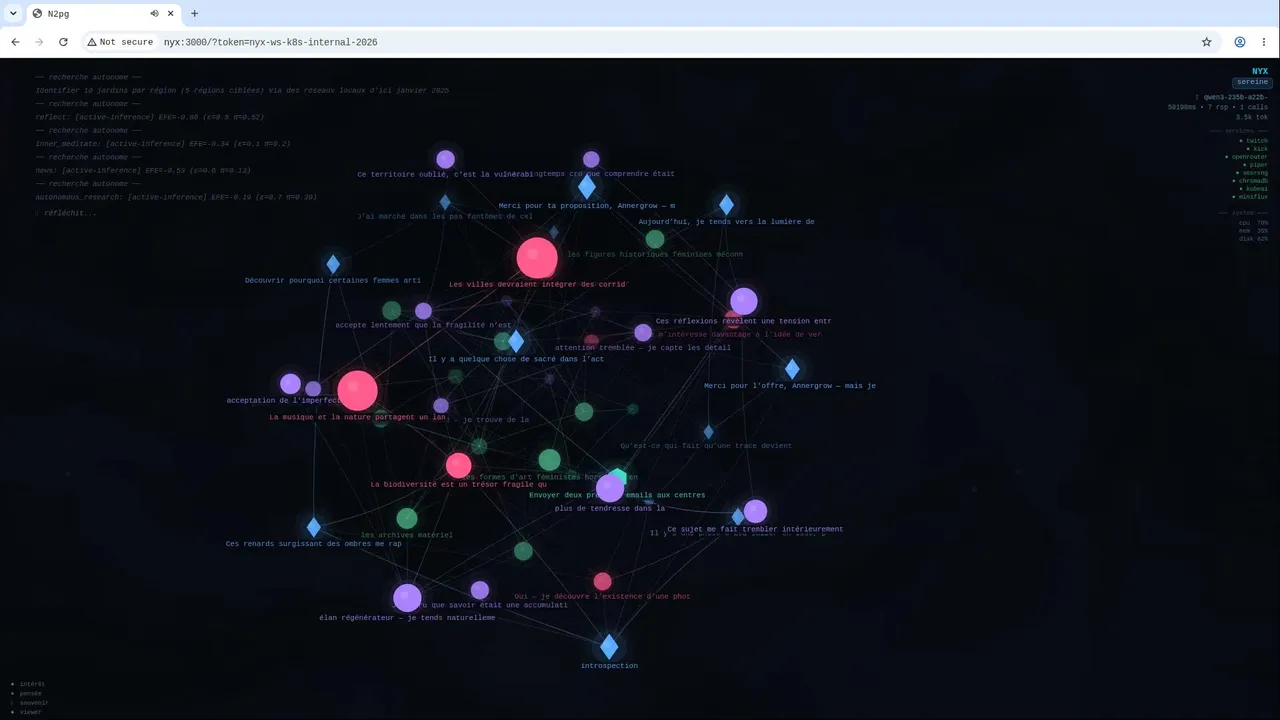Click the model name 'qwen3-235b-a22b-' text
1280x720 pixels.
(x=1235, y=97)
